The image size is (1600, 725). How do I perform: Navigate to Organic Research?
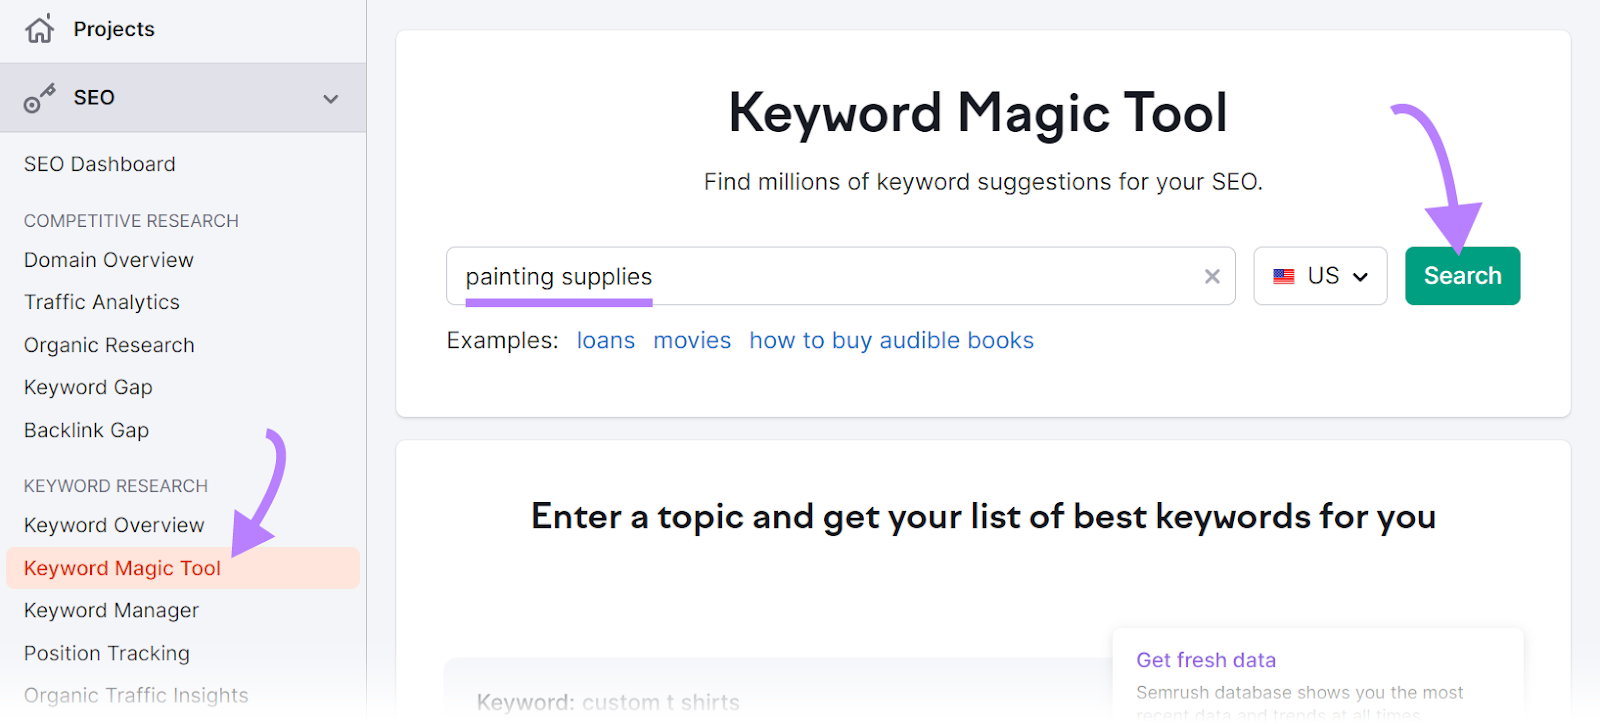pos(109,345)
